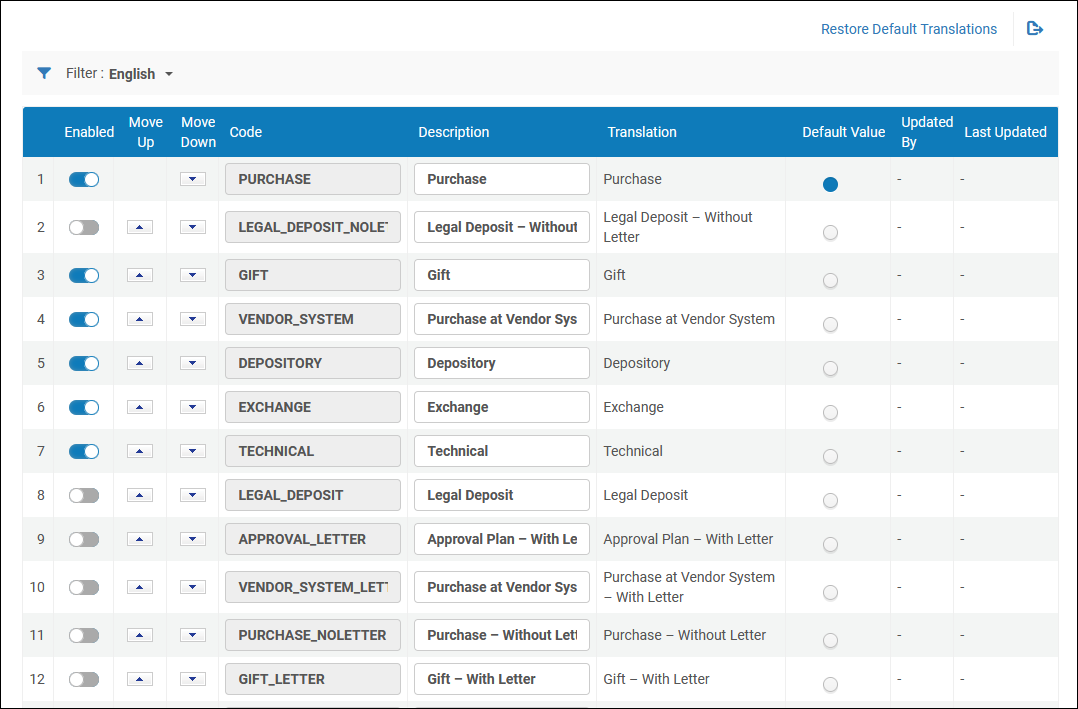Set Gift – With Letter as default
Screen dimensions: 1078x709
point(830,685)
